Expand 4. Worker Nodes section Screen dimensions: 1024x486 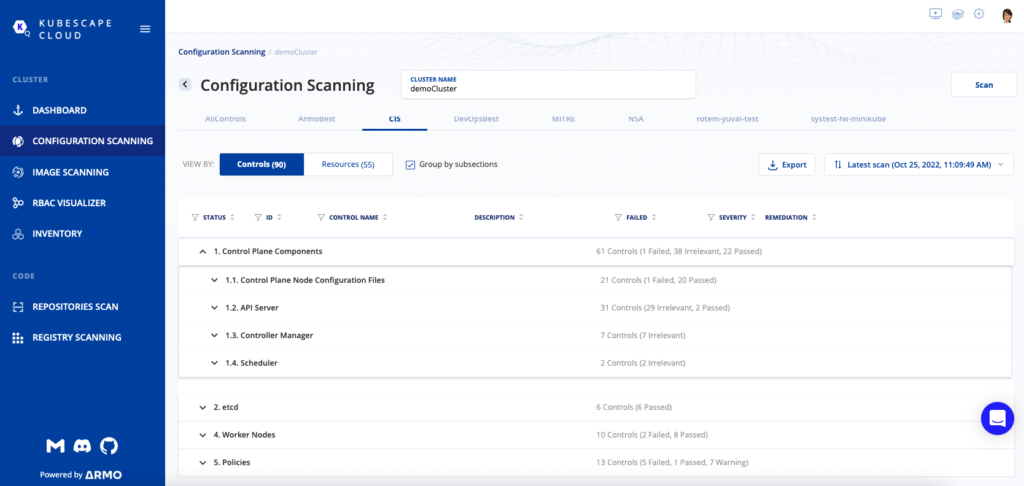point(202,435)
